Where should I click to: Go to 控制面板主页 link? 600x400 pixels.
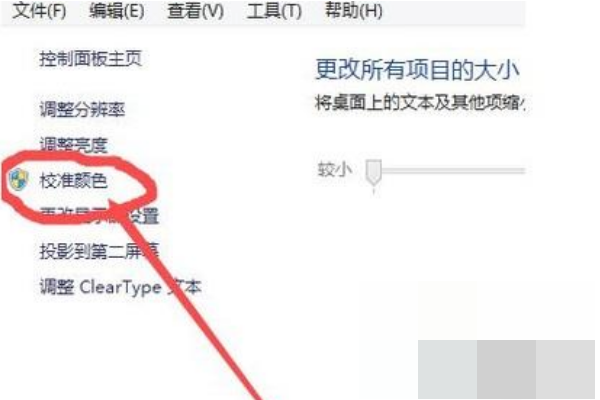click(91, 59)
